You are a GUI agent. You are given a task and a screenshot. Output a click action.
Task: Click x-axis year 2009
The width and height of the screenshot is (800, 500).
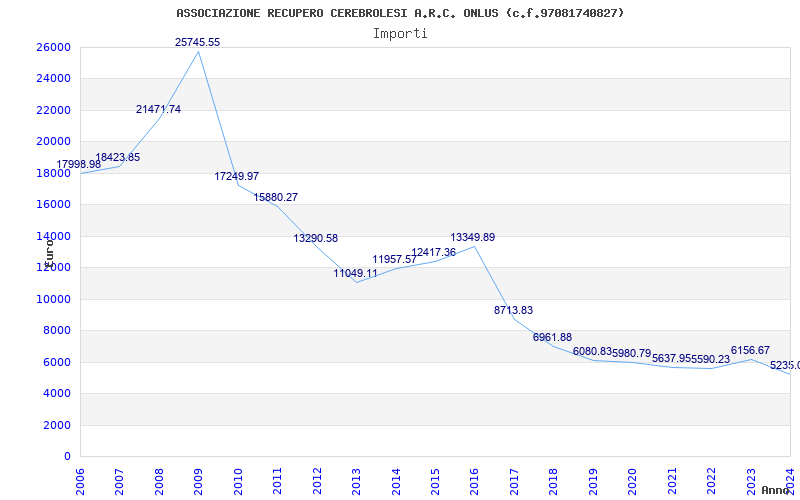click(198, 481)
